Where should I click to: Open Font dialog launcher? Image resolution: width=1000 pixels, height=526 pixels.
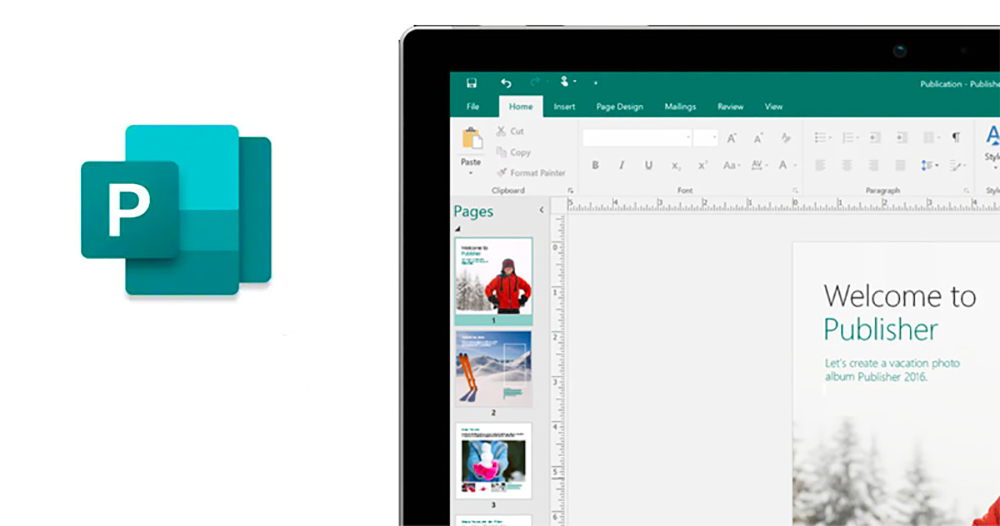795,191
